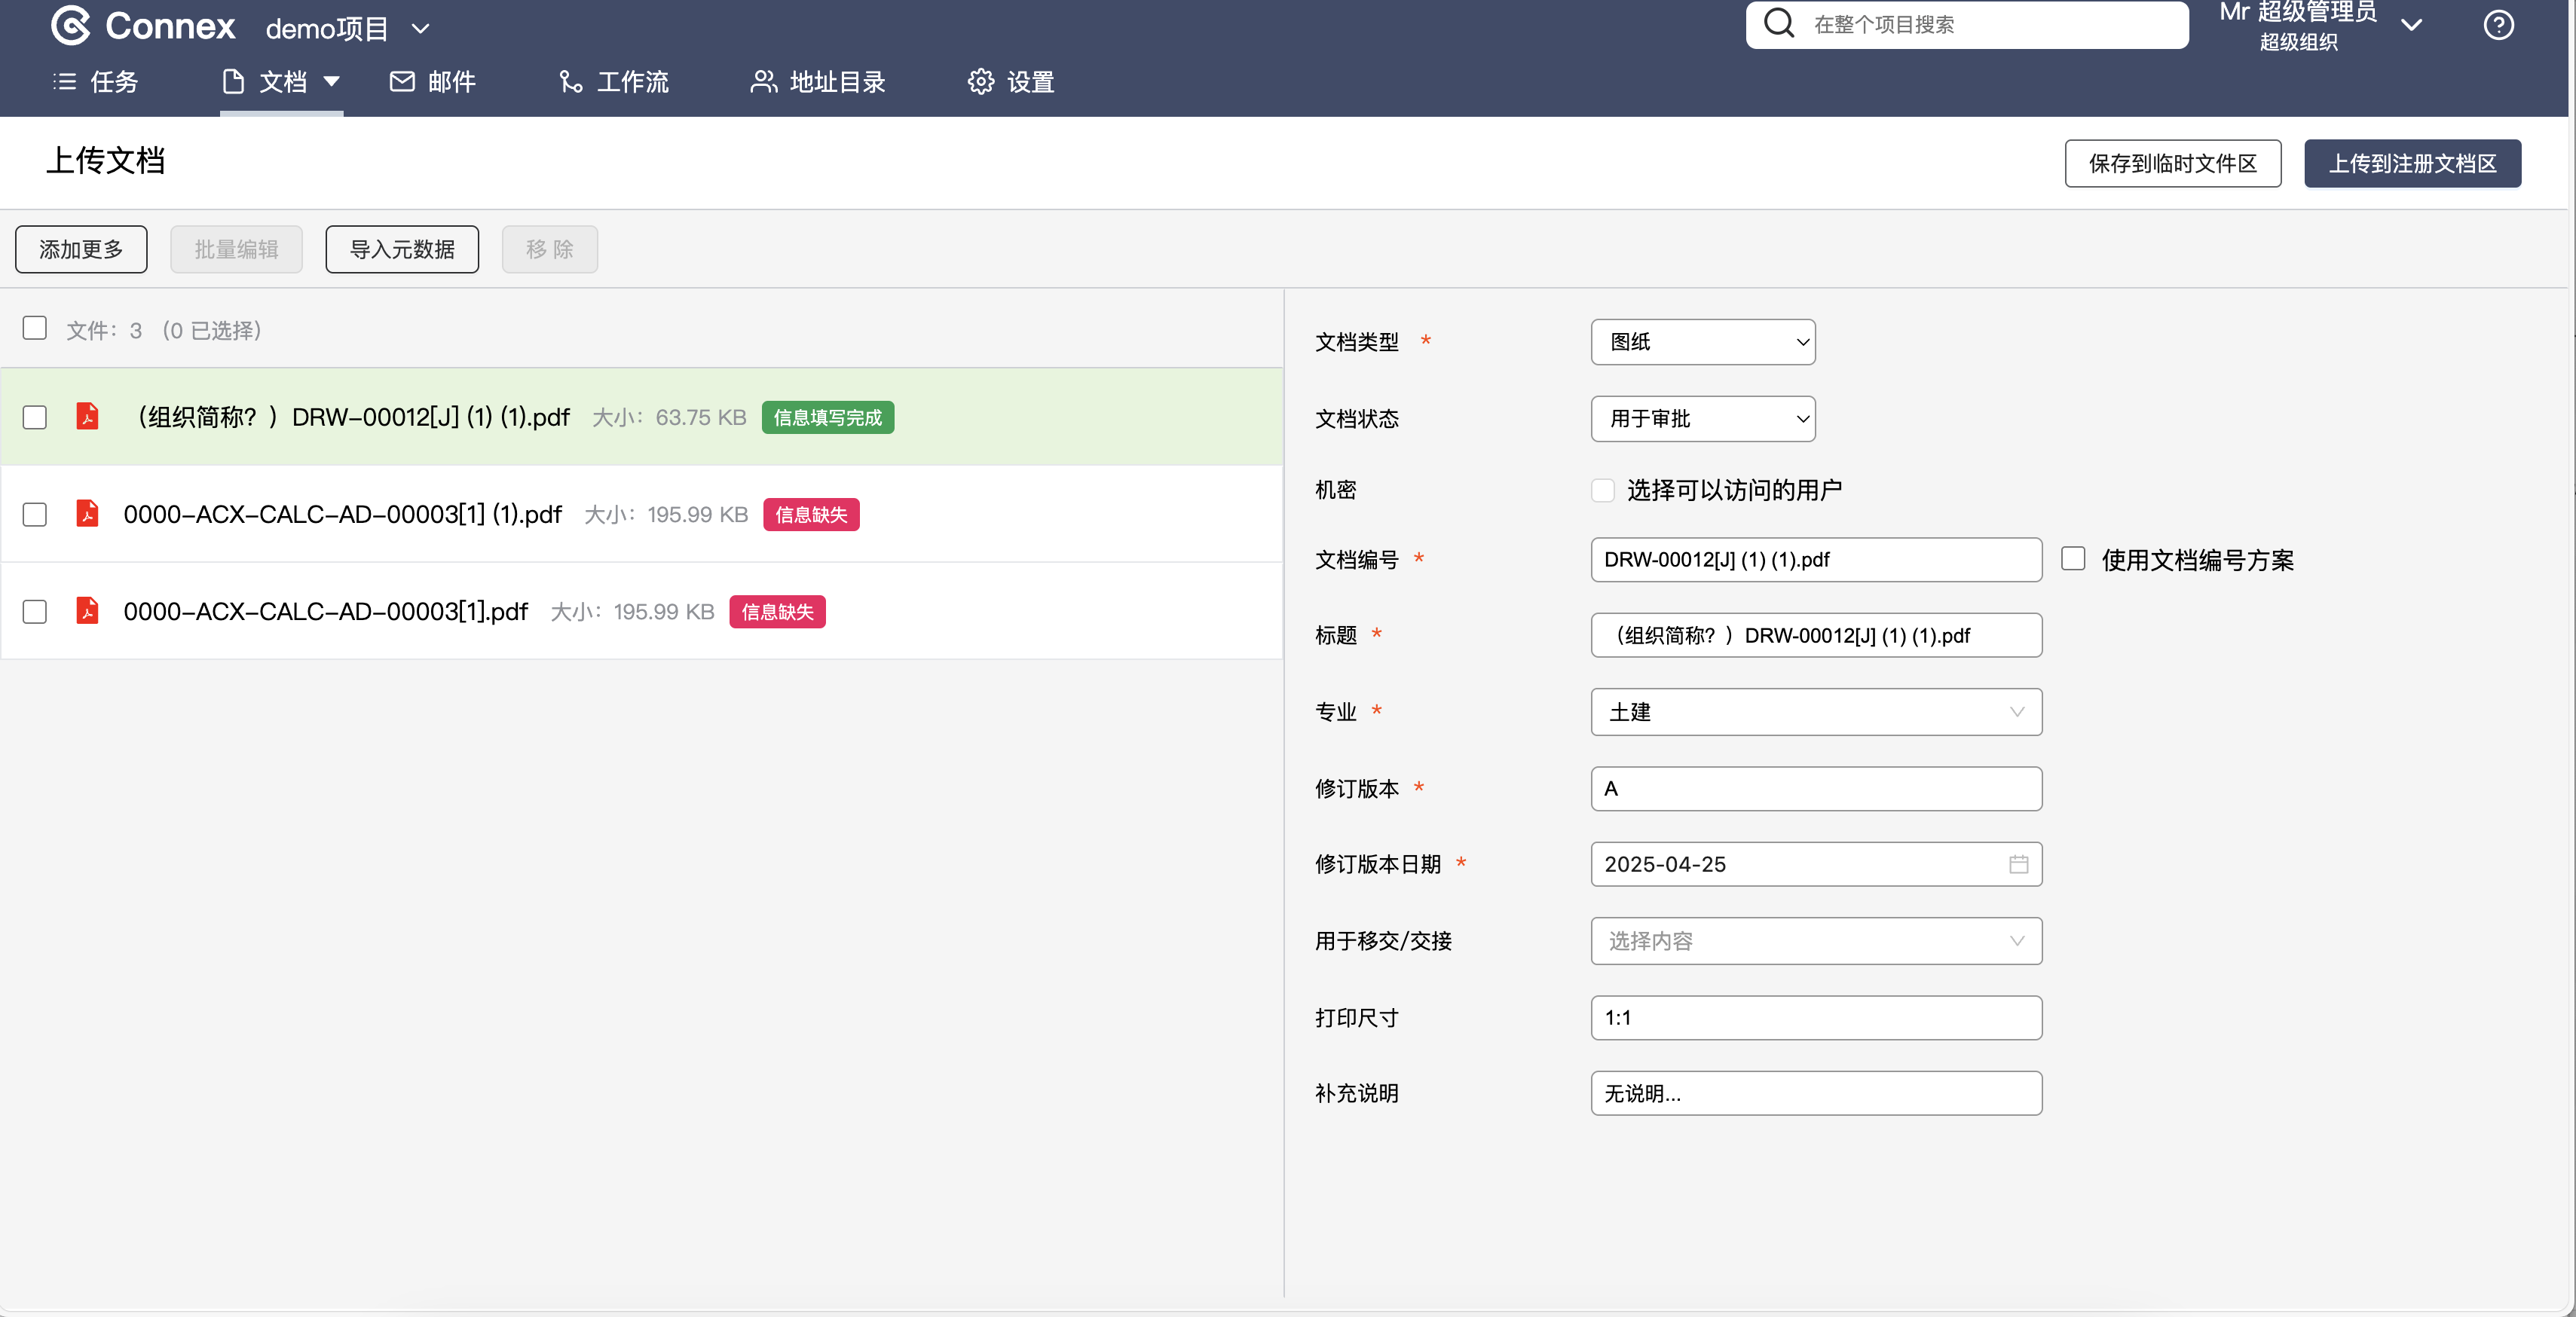Click the Connex logo icon
Viewport: 2576px width, 1317px height.
tap(71, 26)
